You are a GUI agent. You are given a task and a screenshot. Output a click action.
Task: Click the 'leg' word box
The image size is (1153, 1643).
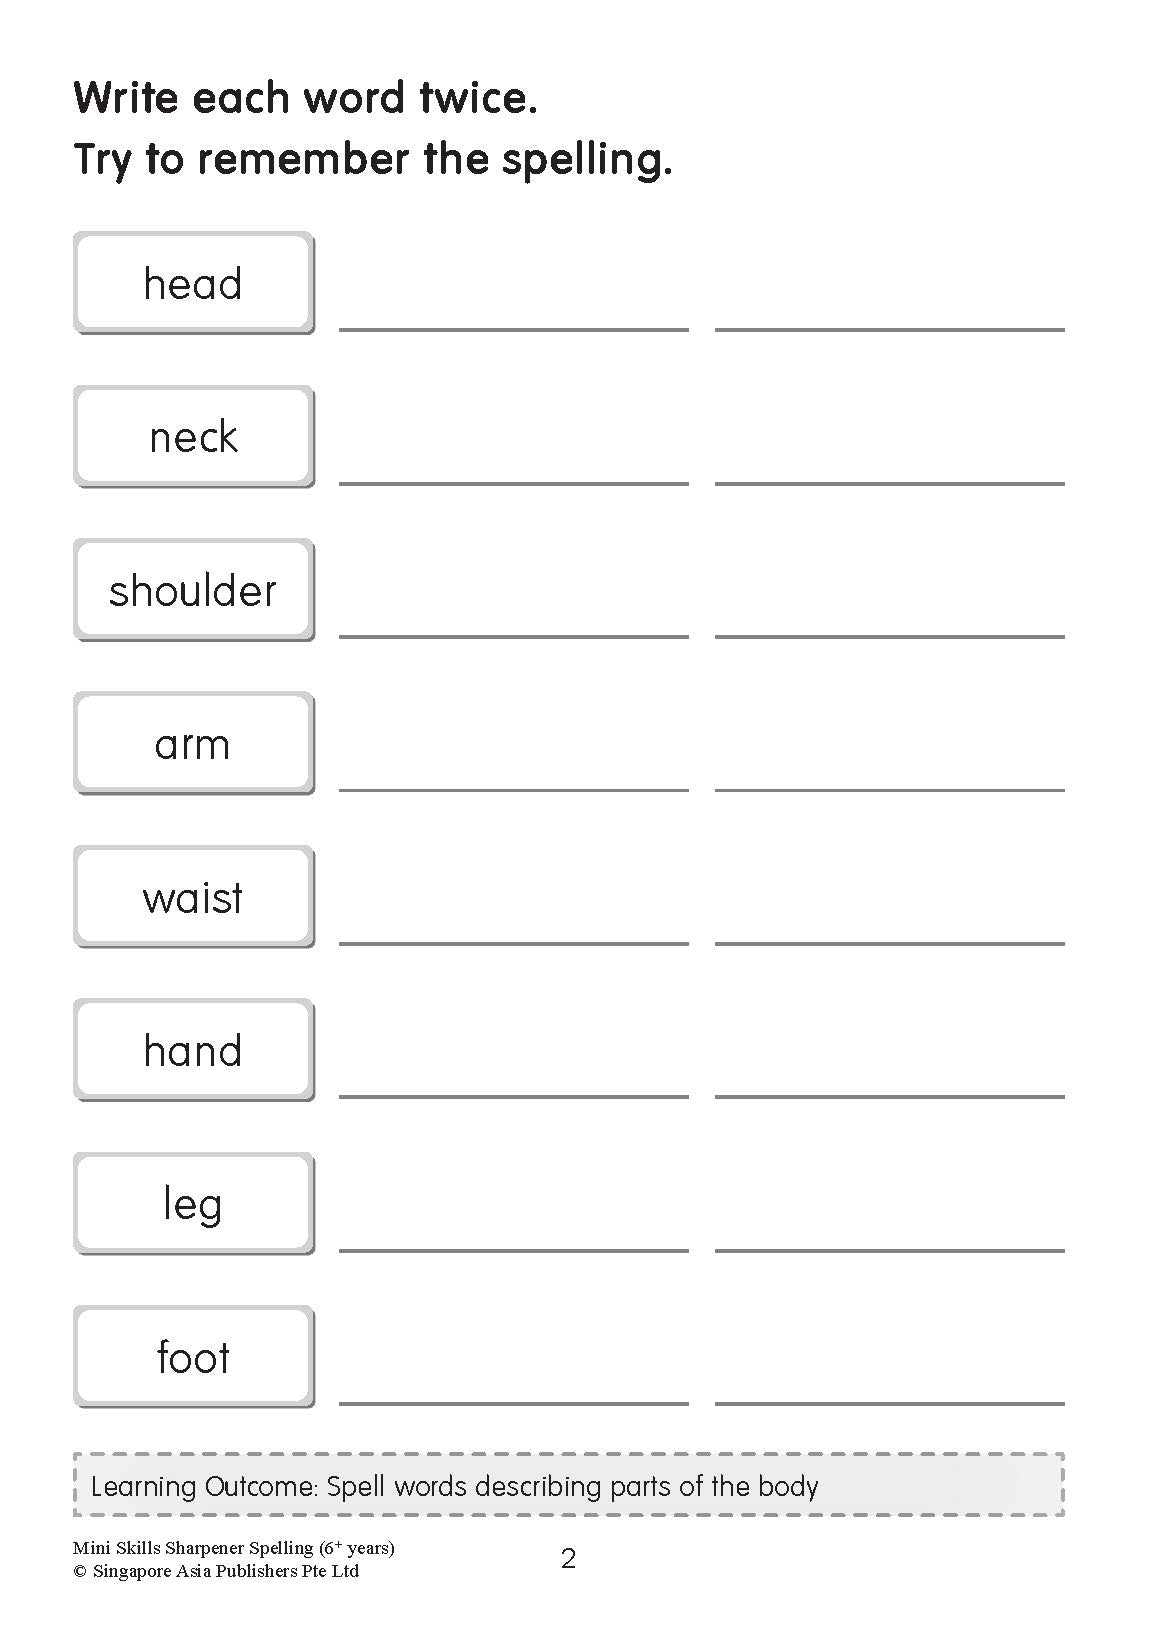(193, 1204)
